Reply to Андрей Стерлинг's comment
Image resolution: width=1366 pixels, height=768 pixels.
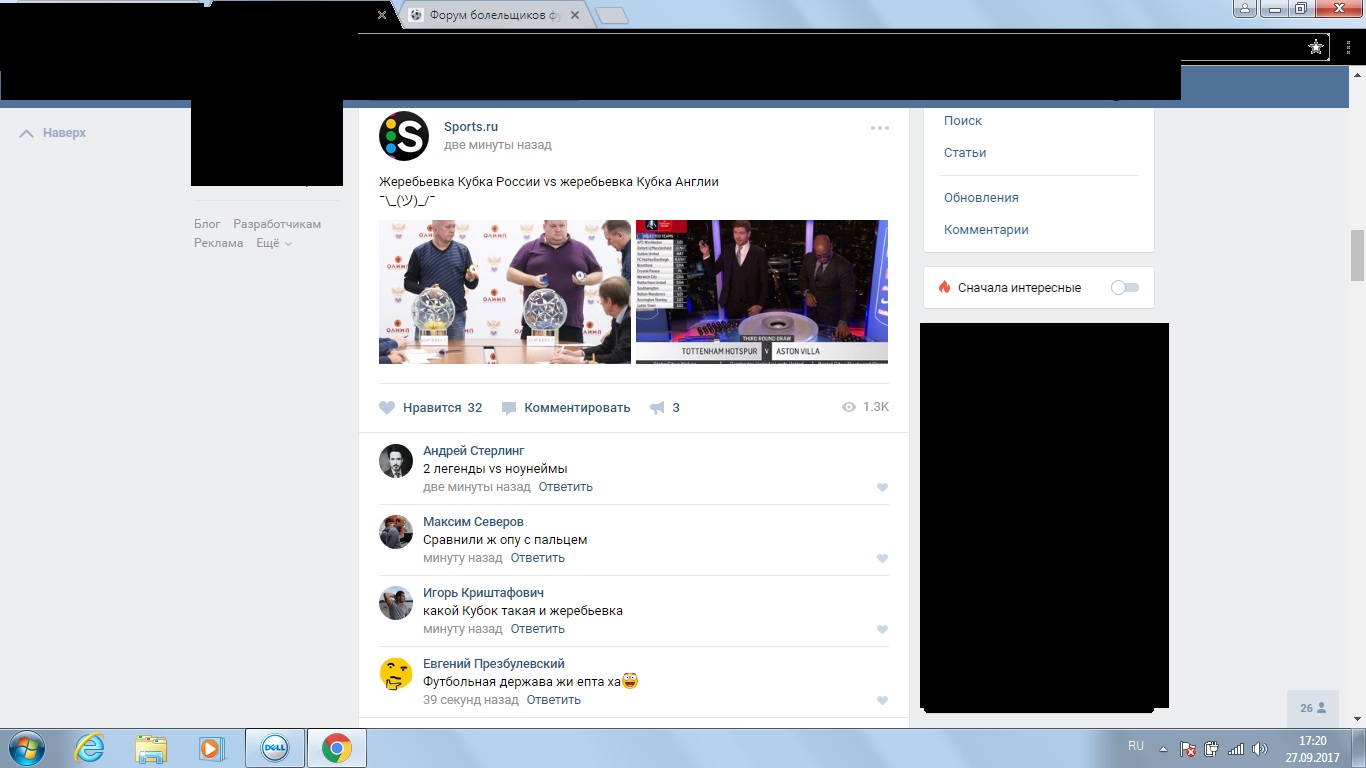tap(566, 487)
